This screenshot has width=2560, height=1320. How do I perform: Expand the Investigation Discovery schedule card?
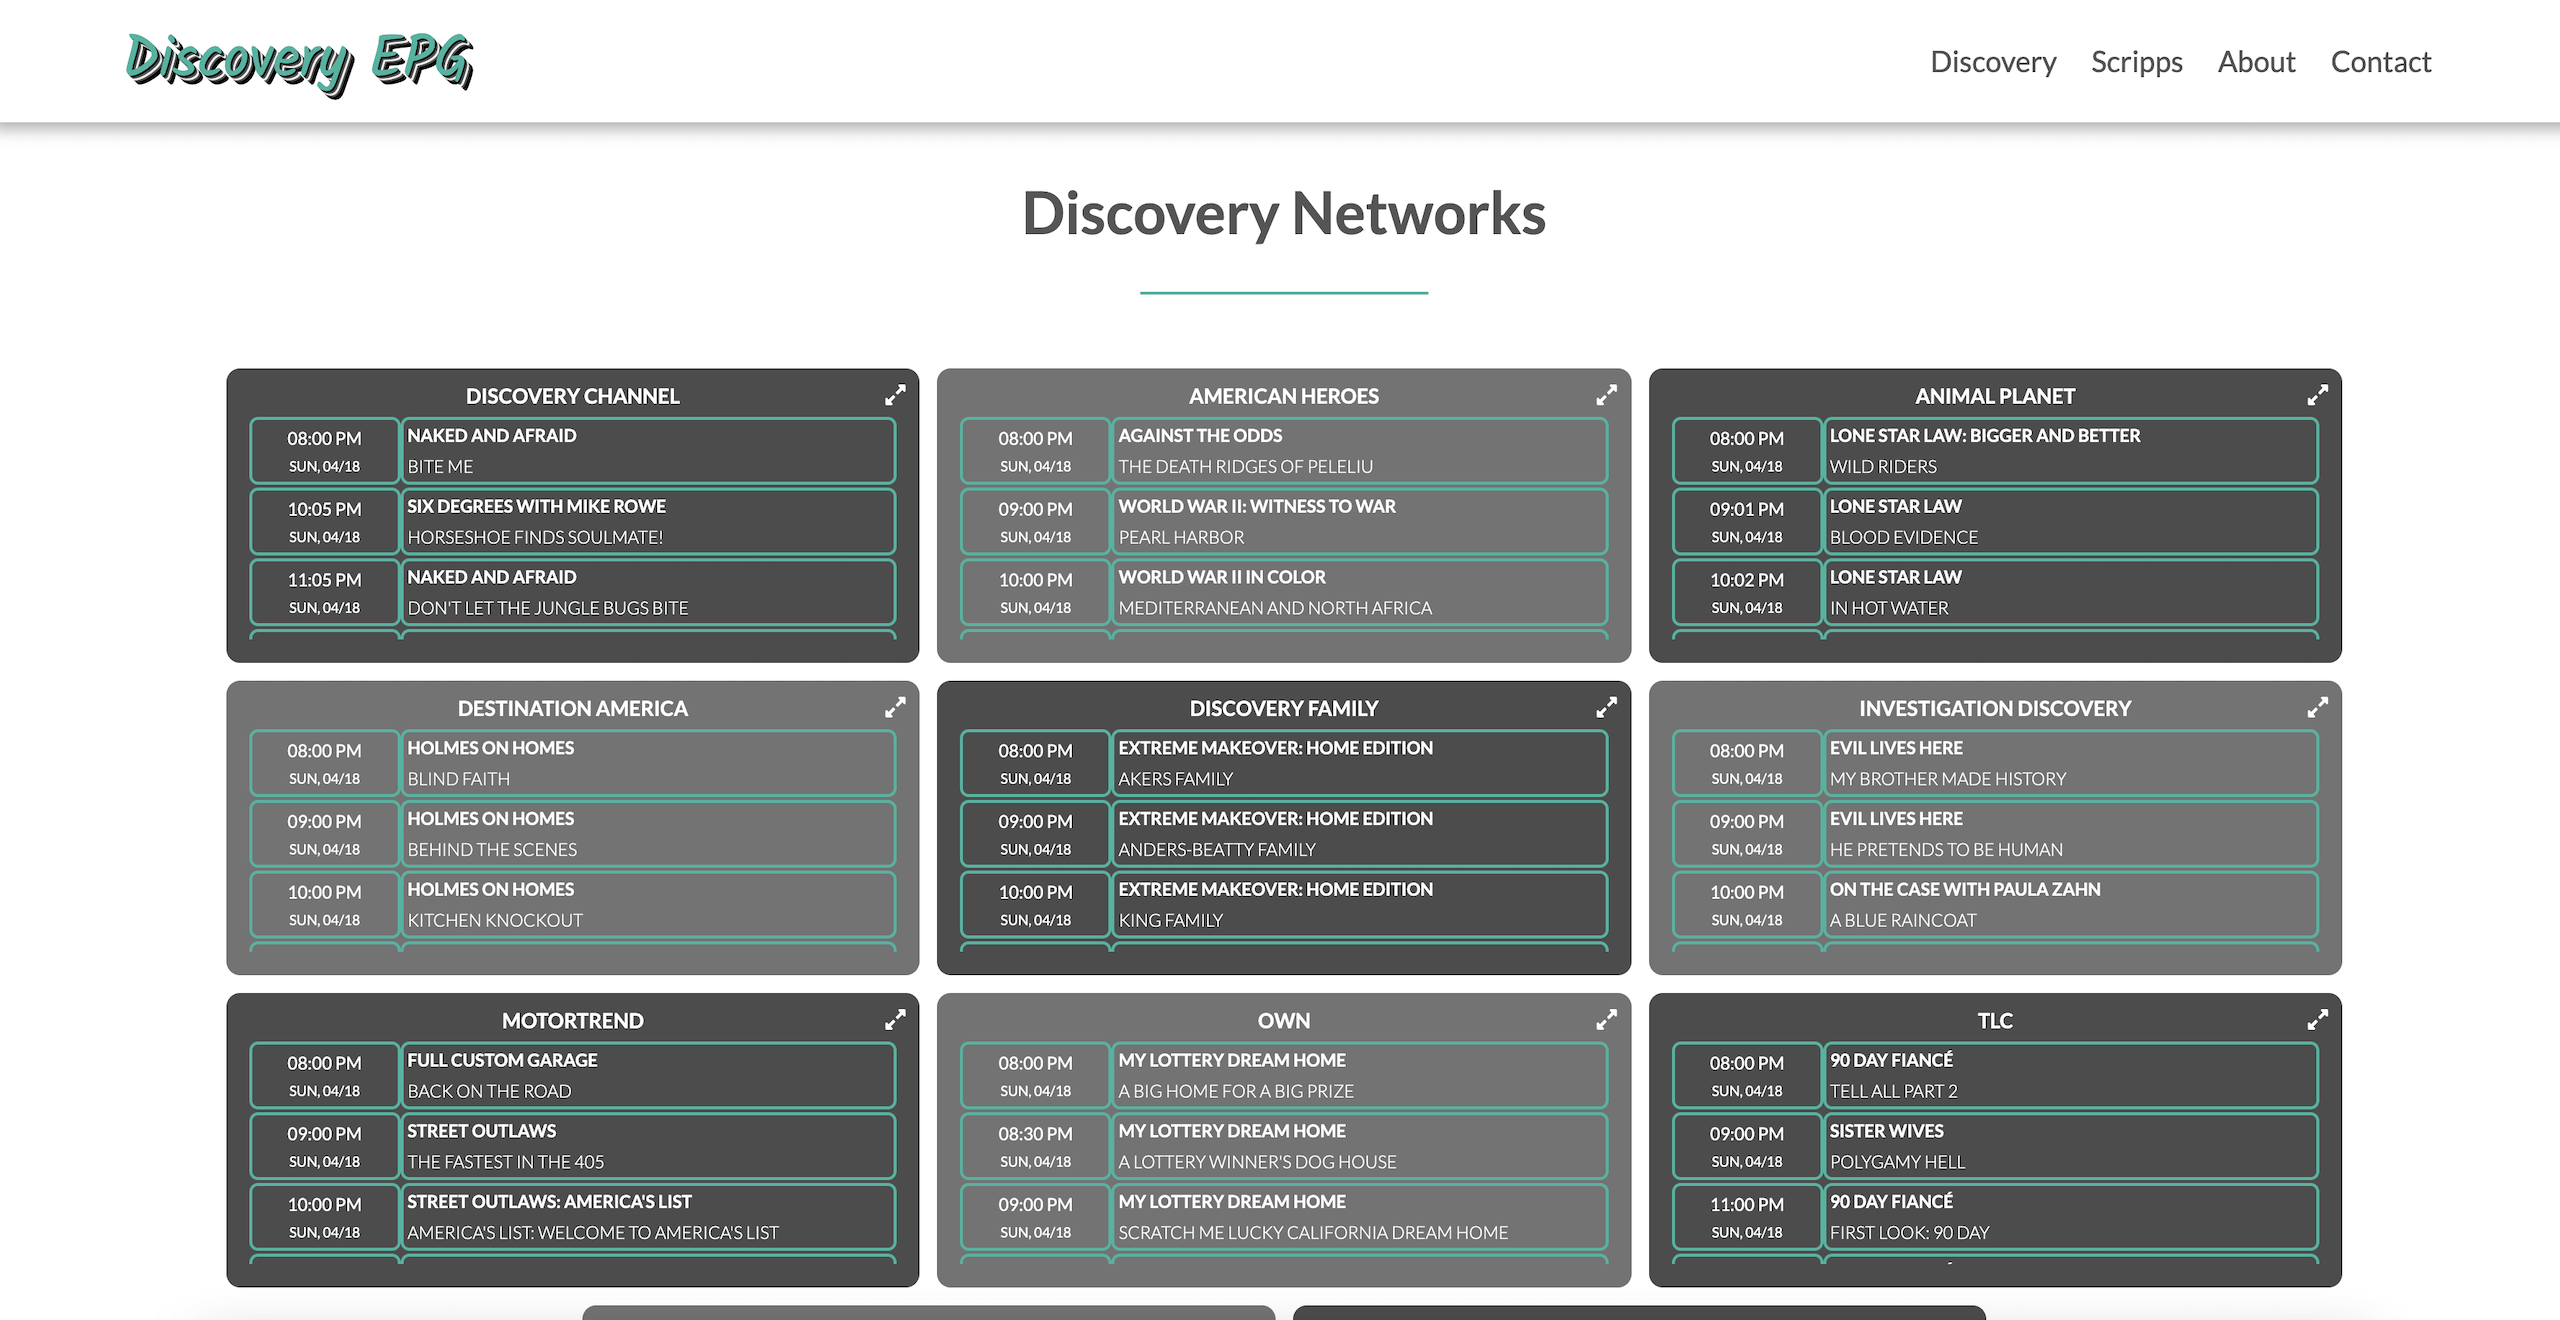[x=2317, y=707]
